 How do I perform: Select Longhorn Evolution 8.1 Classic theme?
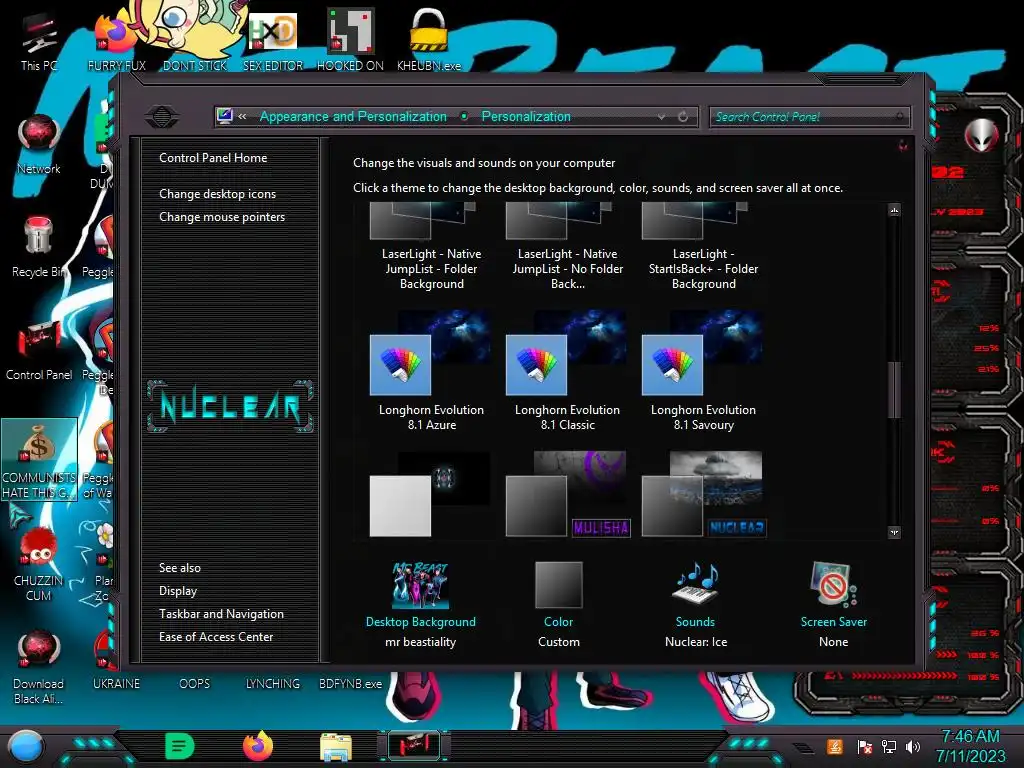567,371
